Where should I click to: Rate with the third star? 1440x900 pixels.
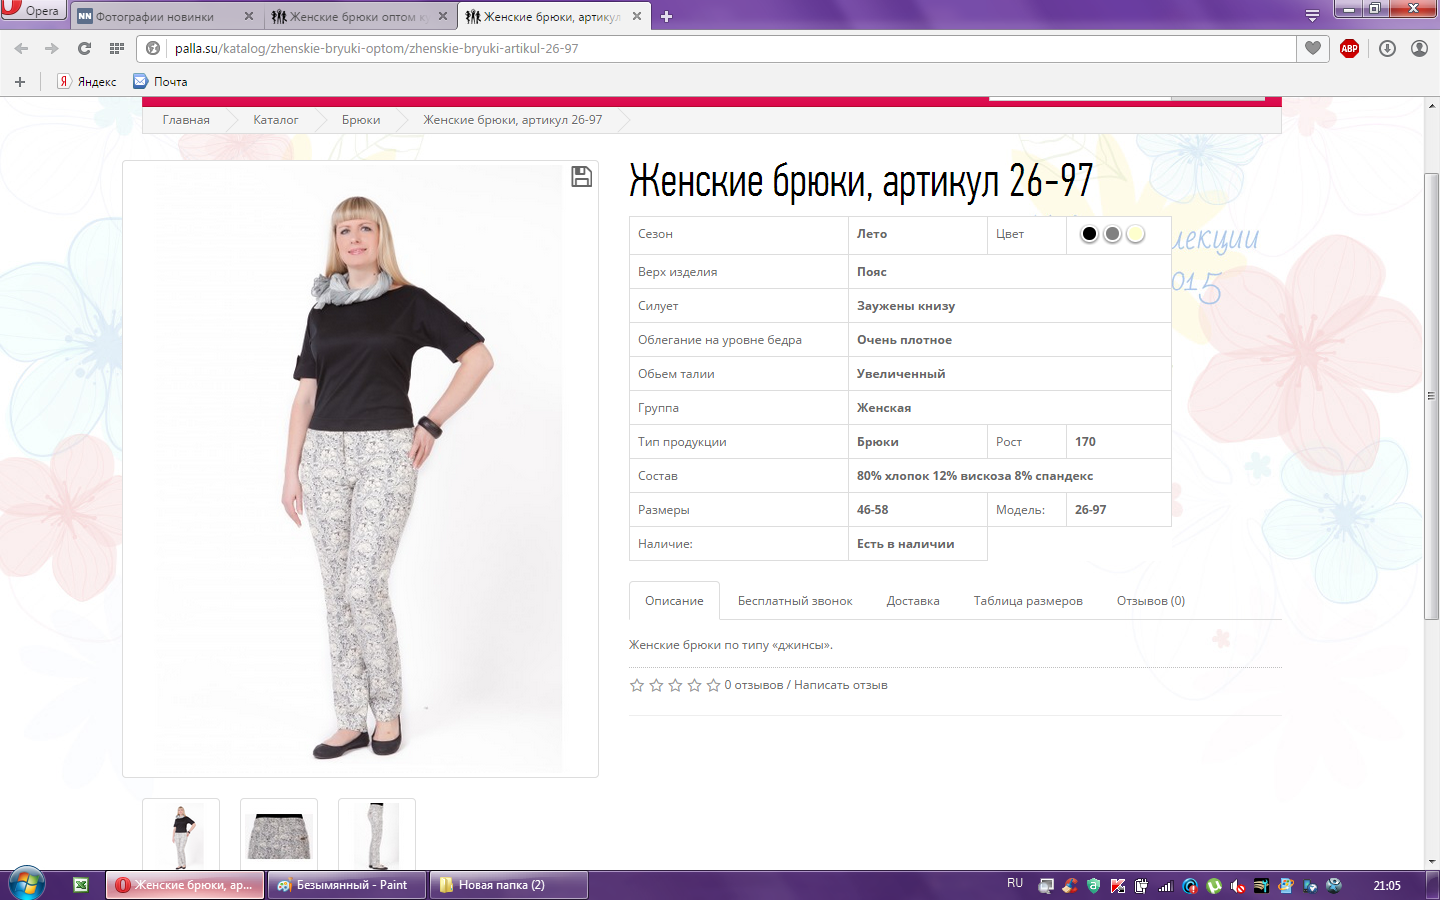tap(675, 685)
